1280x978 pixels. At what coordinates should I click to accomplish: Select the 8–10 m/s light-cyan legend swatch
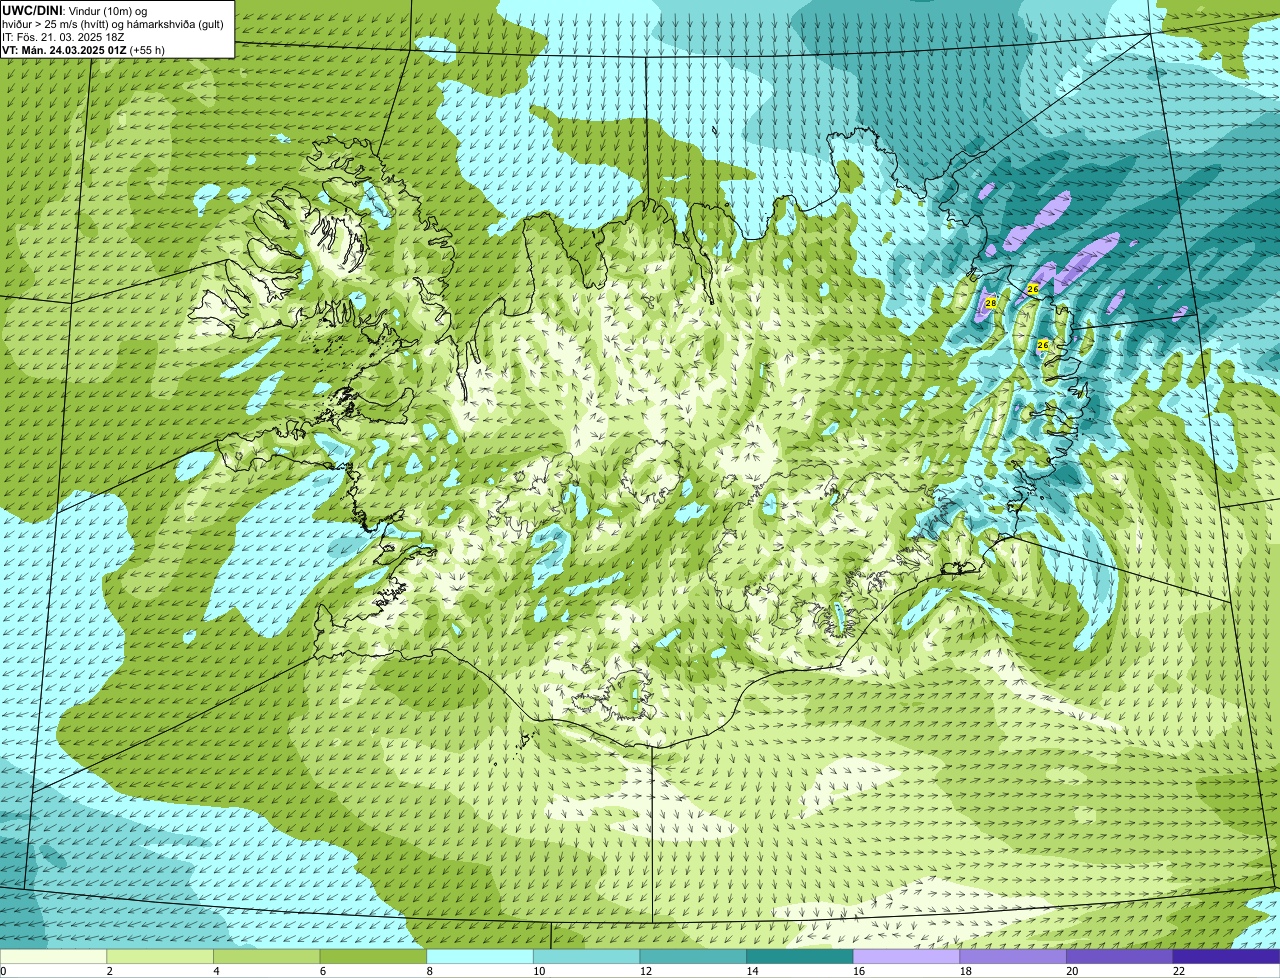[x=480, y=957]
